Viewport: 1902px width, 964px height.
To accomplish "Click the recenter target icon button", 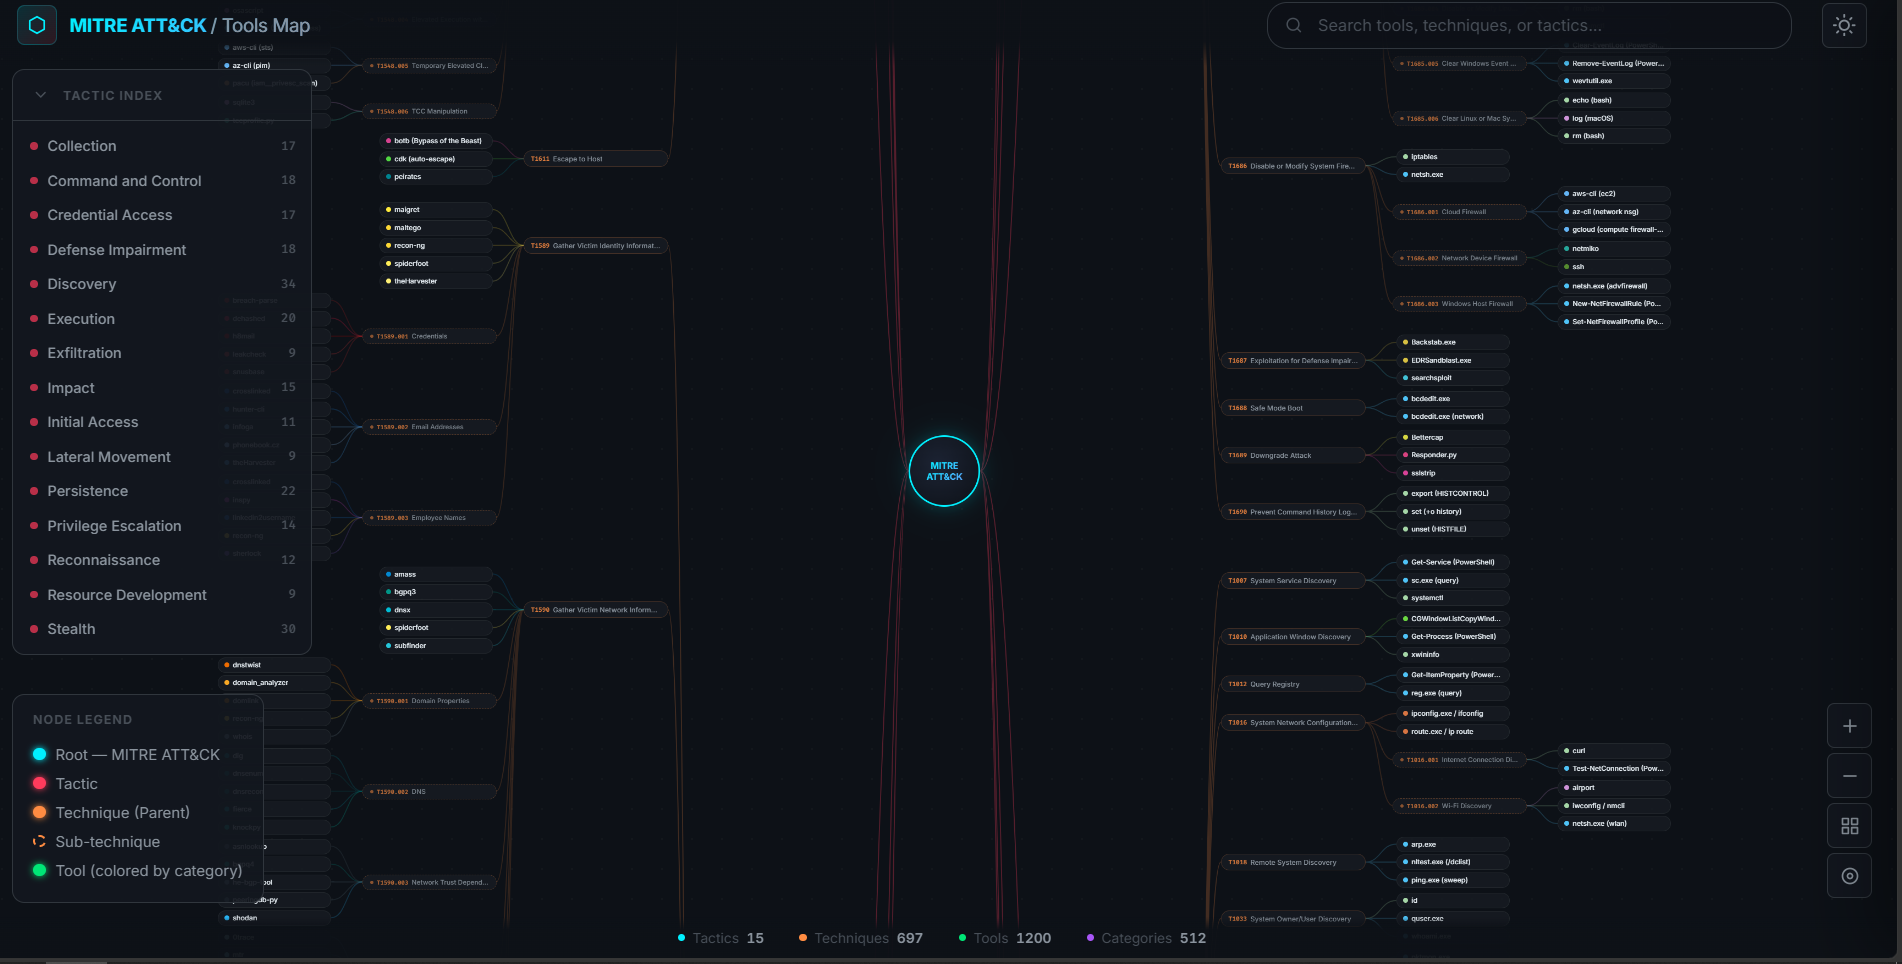I will point(1849,876).
